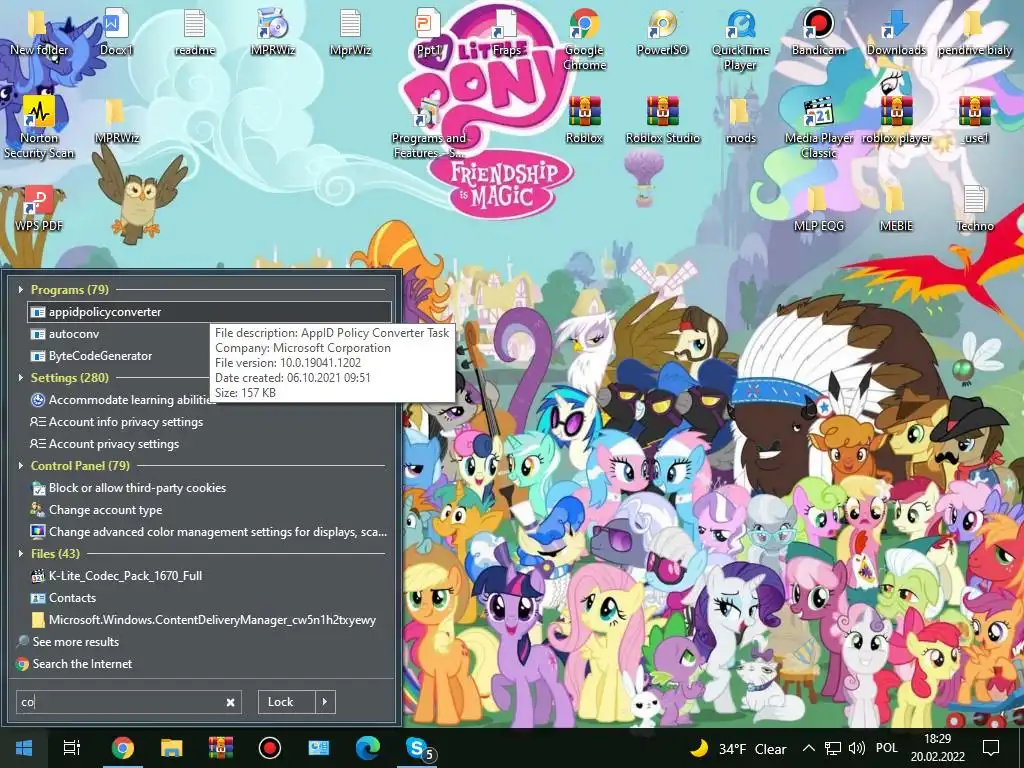Click See more results link

[69, 642]
